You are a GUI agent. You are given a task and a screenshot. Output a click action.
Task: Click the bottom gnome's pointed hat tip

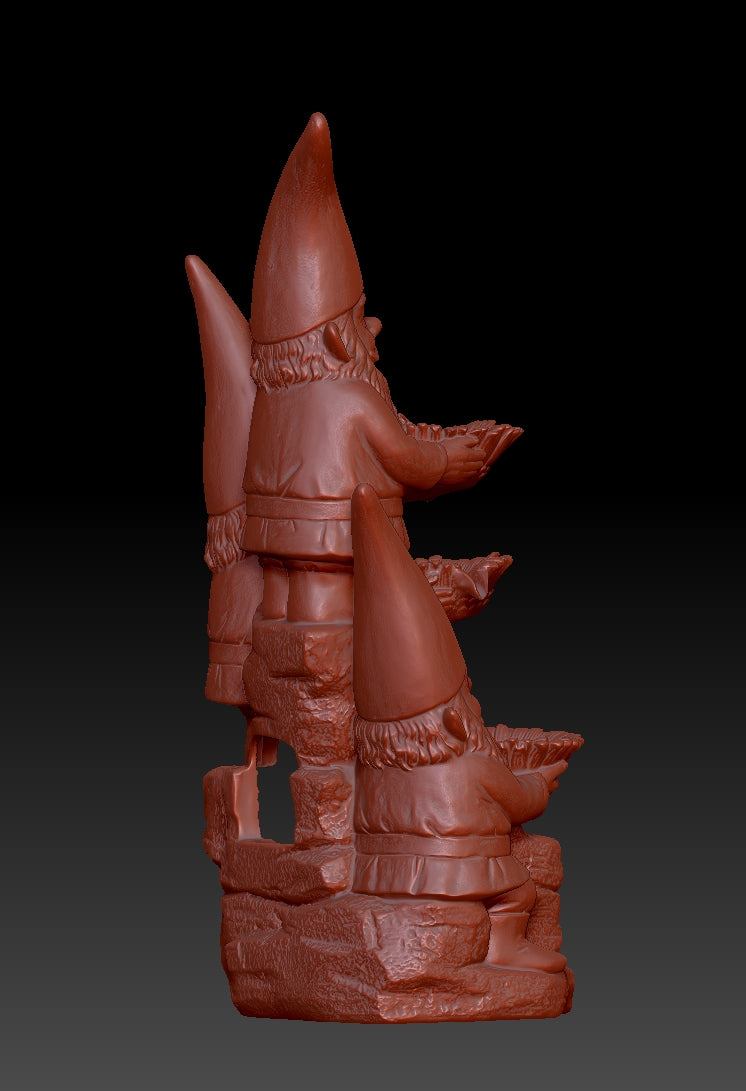[363, 493]
